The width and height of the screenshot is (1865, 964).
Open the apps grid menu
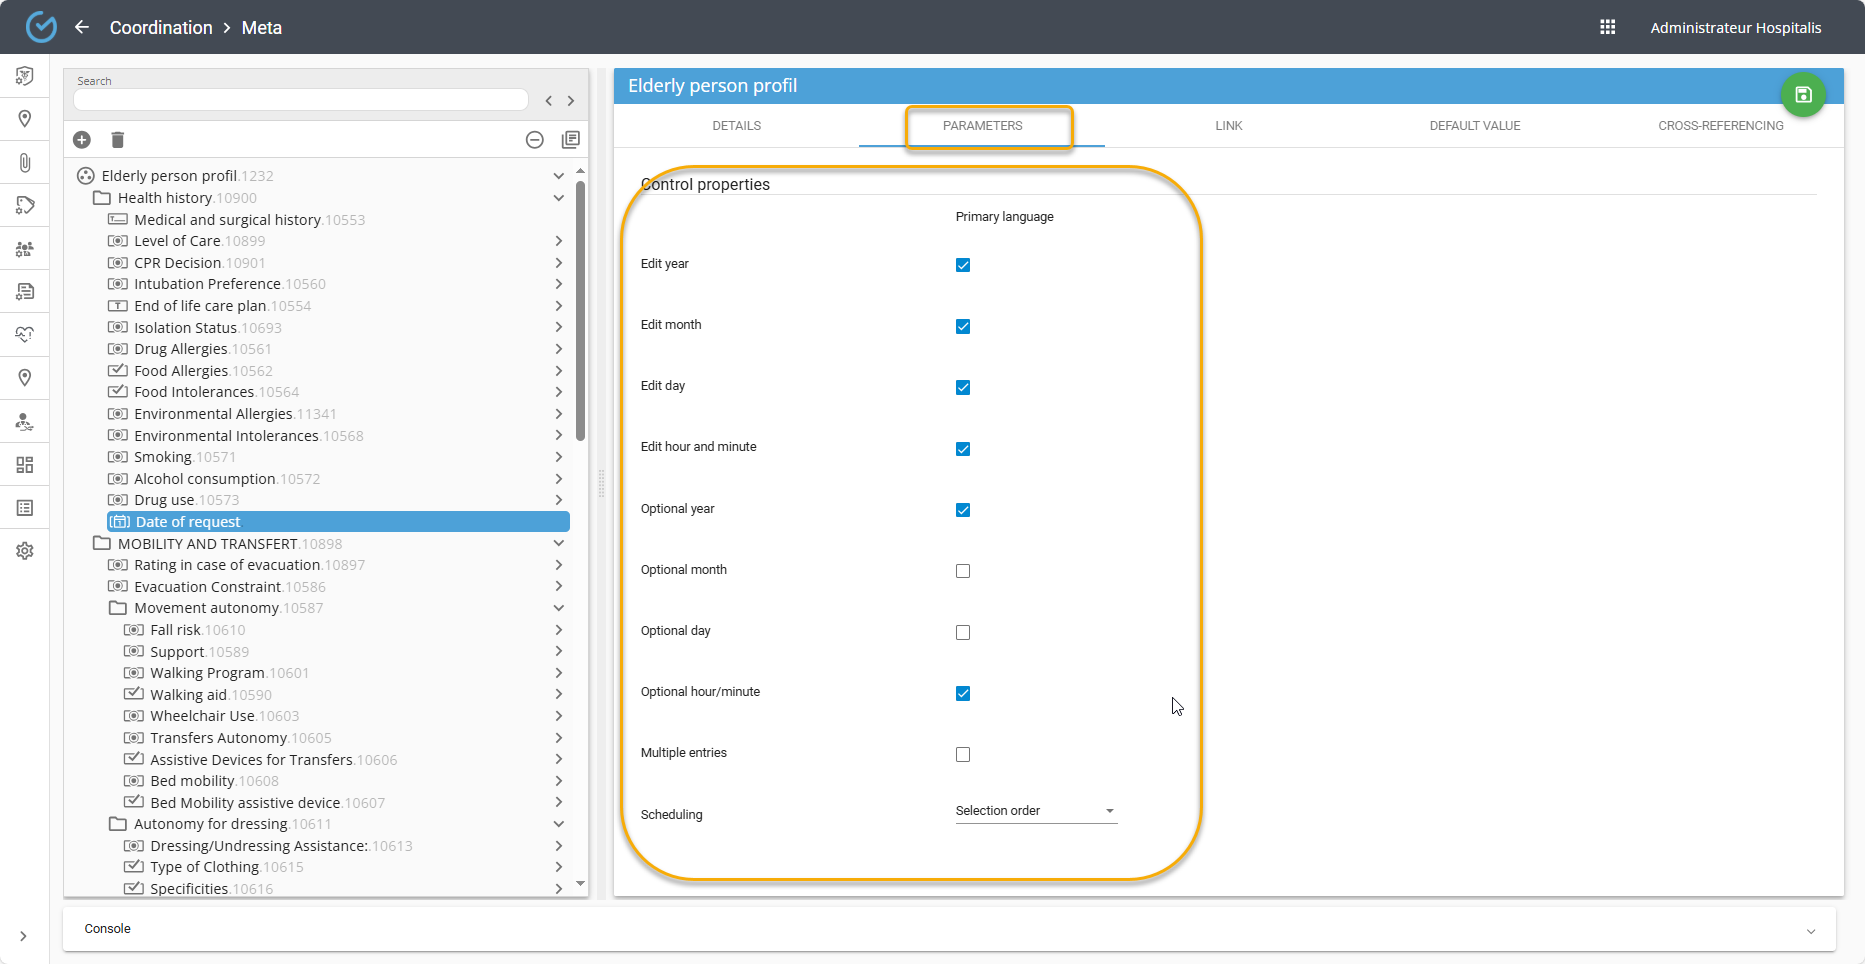(x=1608, y=27)
